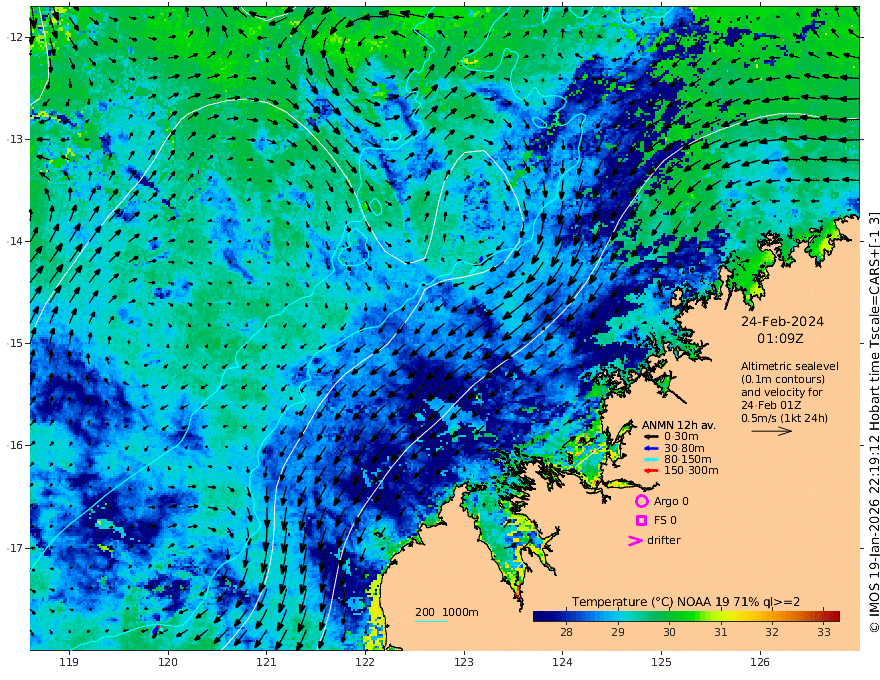Click the cyan 80-150m legend arrow
Image resolution: width=880 pixels, height=680 pixels.
point(650,459)
